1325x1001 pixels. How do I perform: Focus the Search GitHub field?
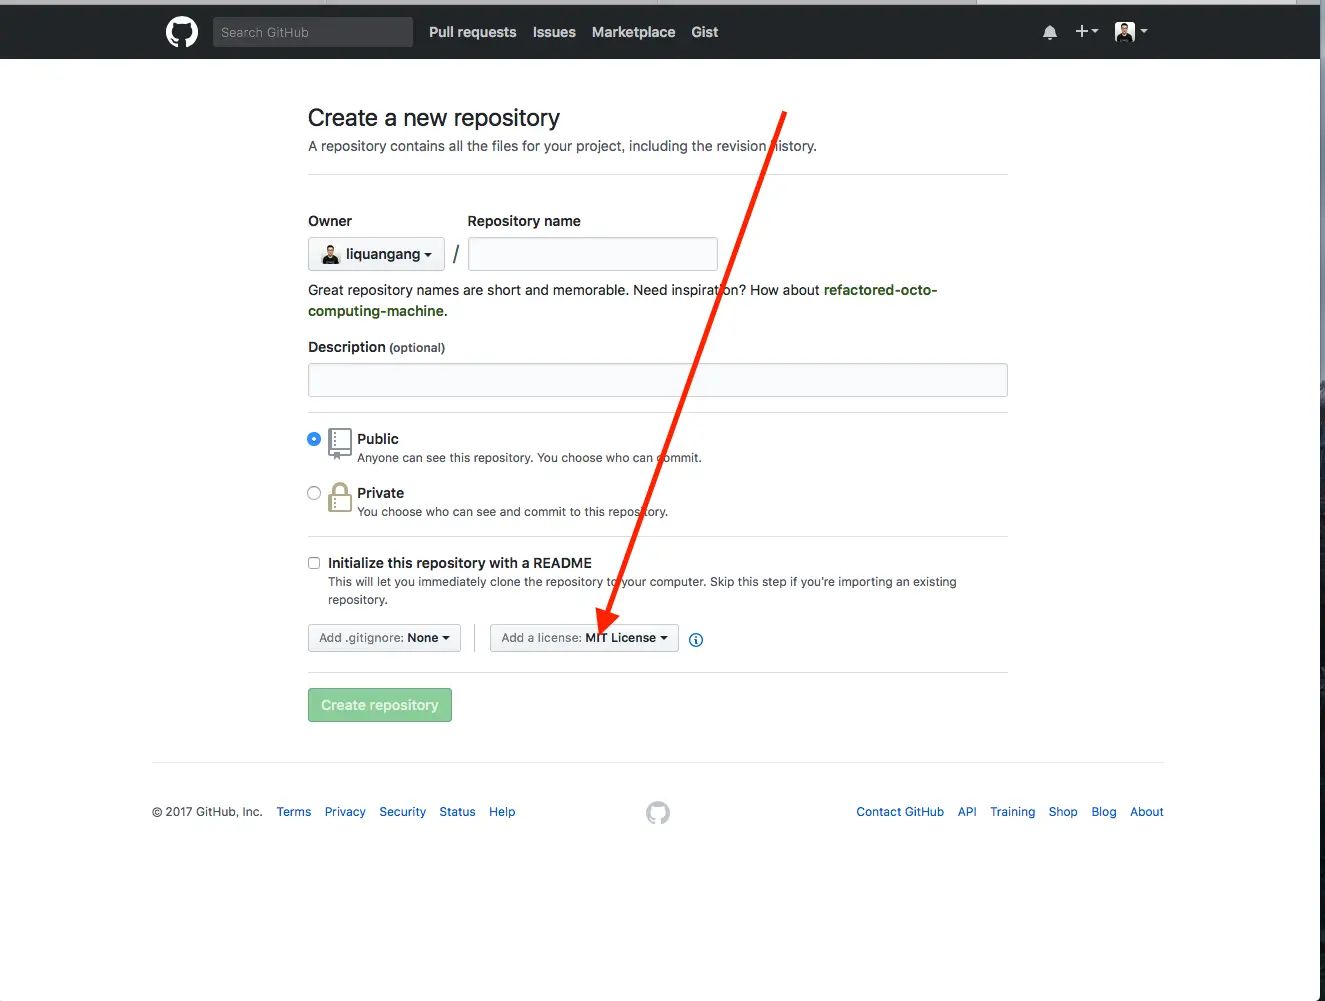tap(313, 32)
